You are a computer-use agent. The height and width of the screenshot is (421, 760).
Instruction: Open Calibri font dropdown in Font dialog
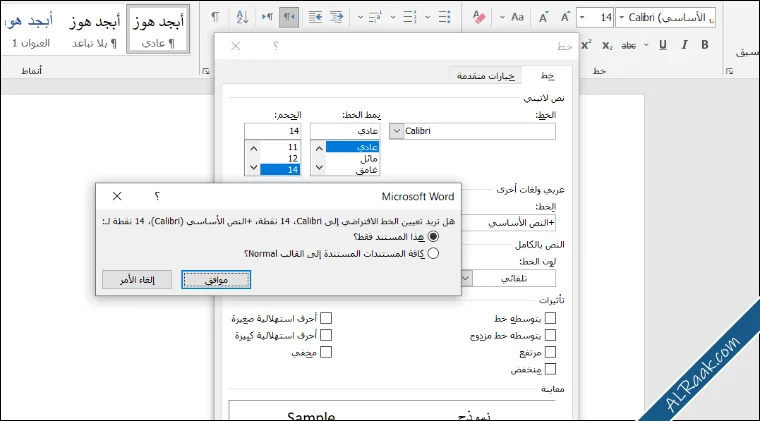point(396,131)
